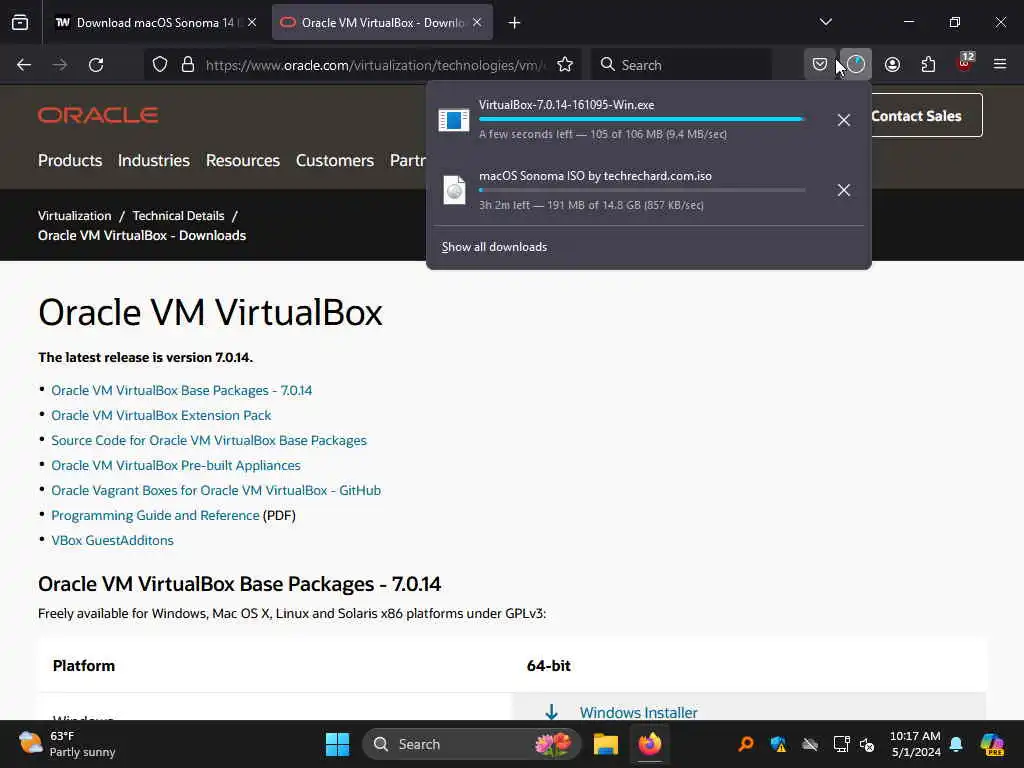Open a new tab with plus

point(515,23)
